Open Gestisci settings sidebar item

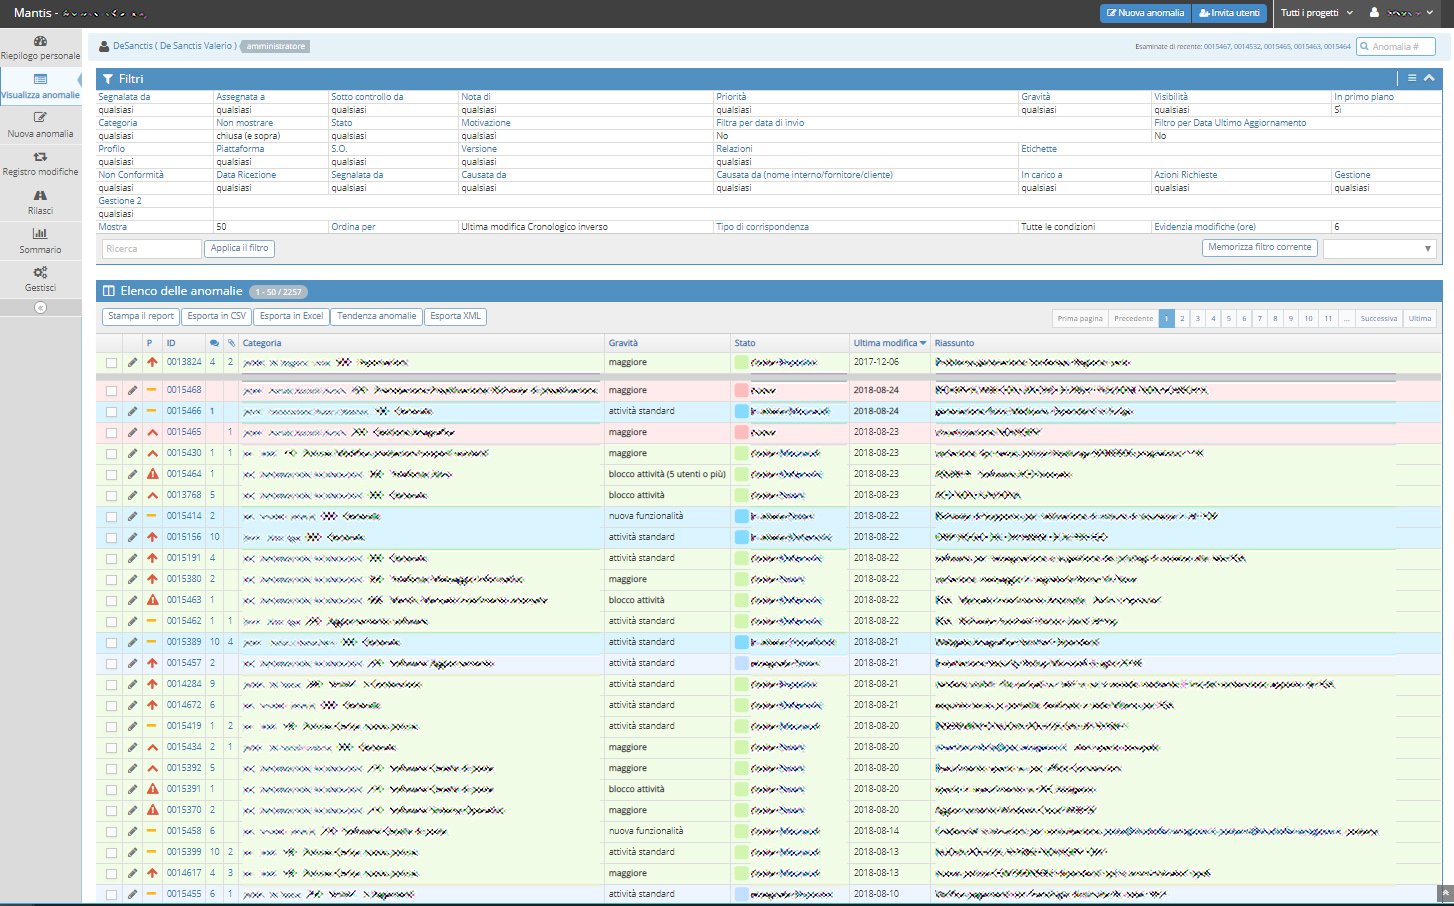[x=40, y=279]
